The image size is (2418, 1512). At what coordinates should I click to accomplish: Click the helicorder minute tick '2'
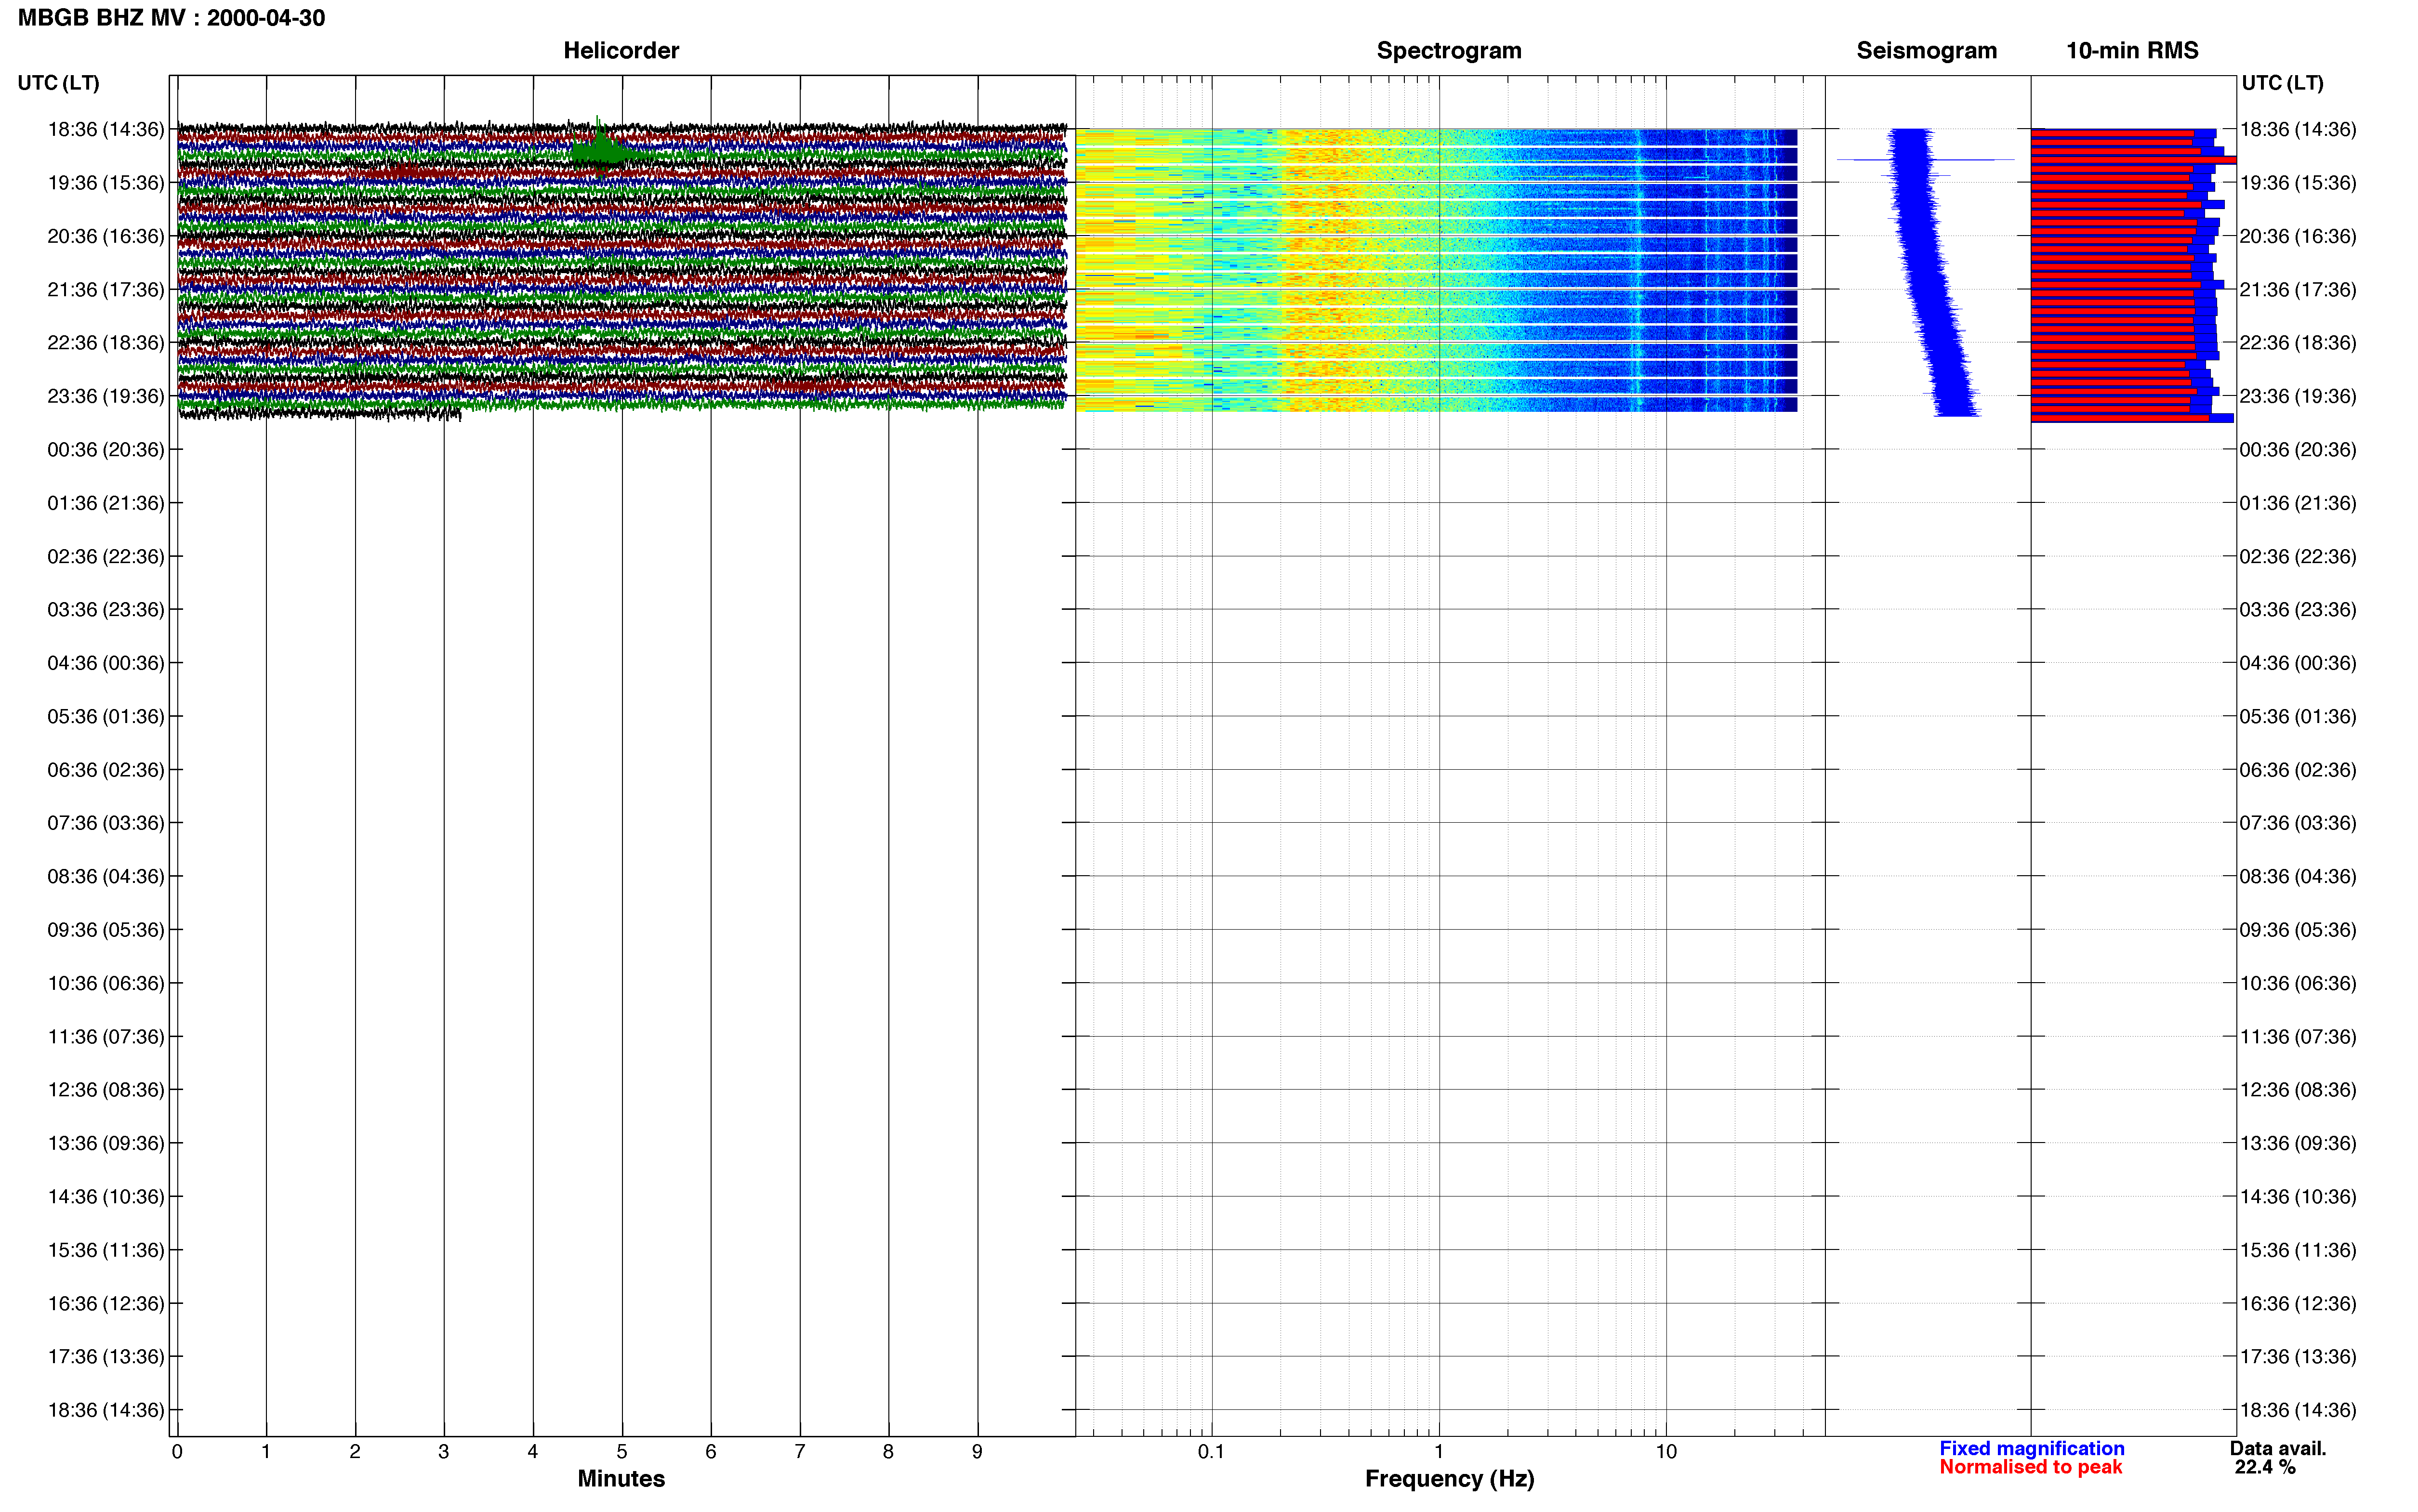click(355, 1452)
